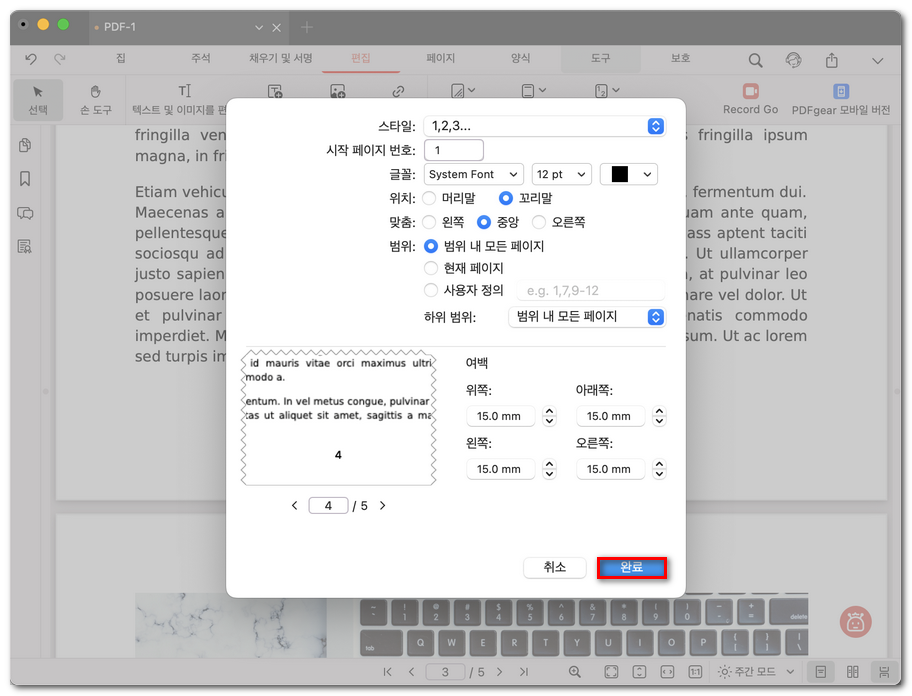Select the 머리말 radio button
The width and height of the screenshot is (912, 696).
430,198
